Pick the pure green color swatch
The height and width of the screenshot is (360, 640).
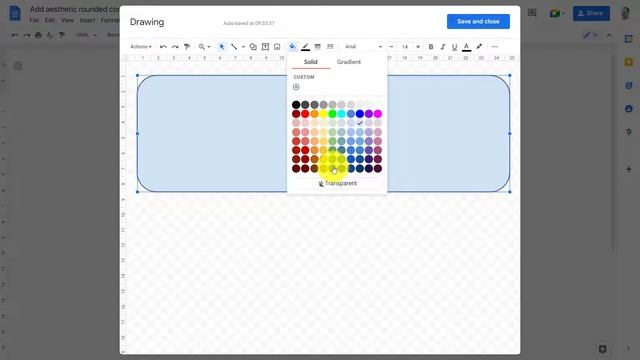coord(332,113)
